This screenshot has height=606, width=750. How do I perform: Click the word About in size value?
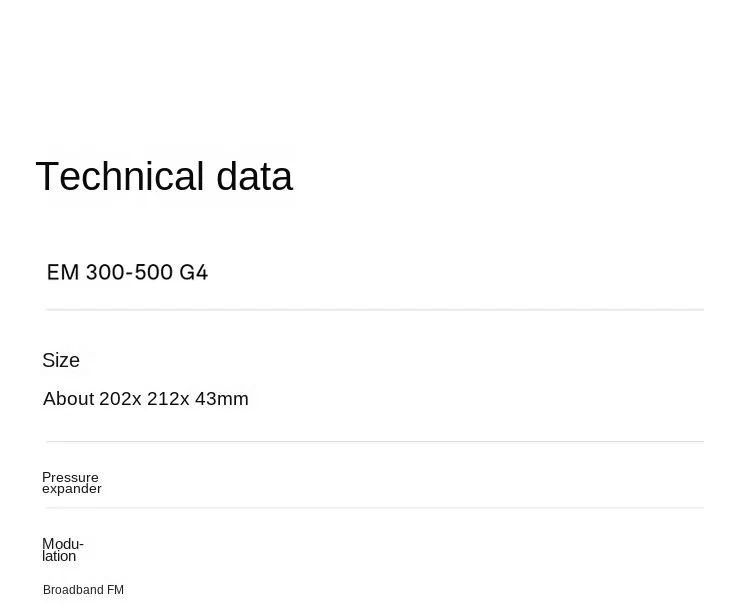coord(68,398)
